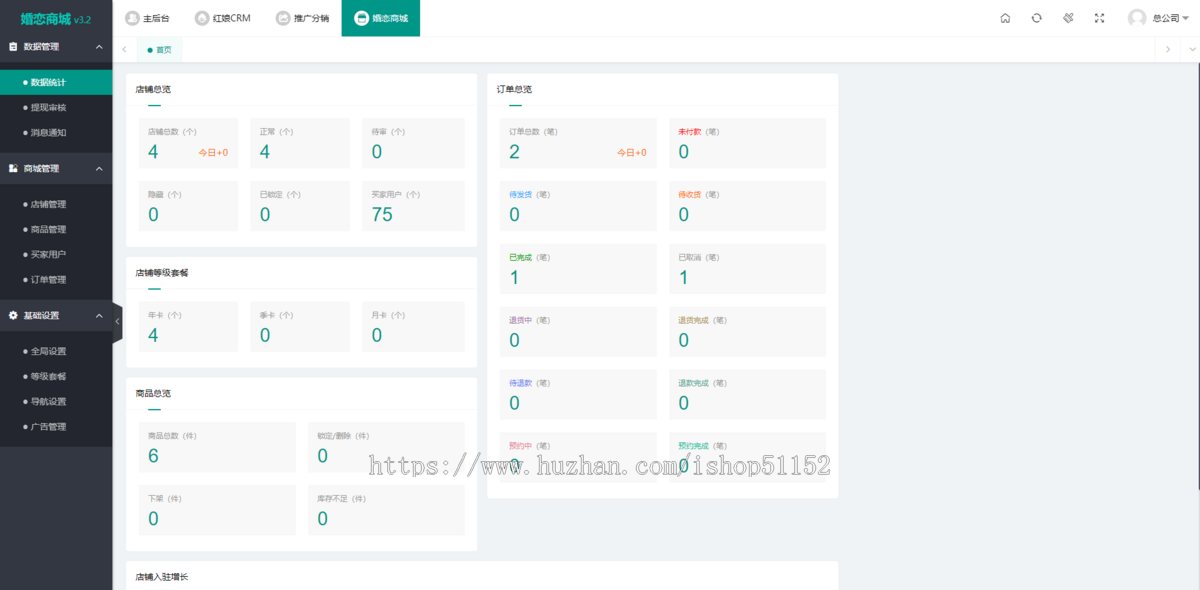This screenshot has height=590, width=1200.
Task: Click the 店铺入驻增长 panel heading
Action: [x=162, y=577]
